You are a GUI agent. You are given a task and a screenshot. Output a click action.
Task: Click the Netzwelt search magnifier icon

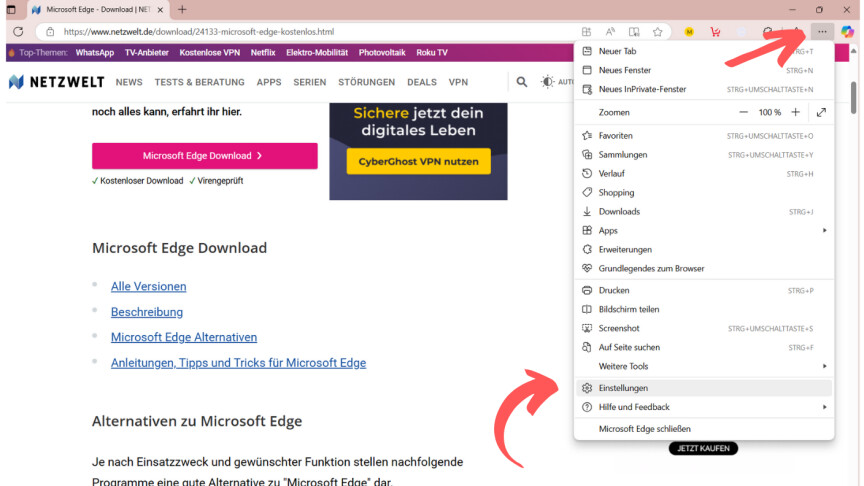tap(521, 82)
